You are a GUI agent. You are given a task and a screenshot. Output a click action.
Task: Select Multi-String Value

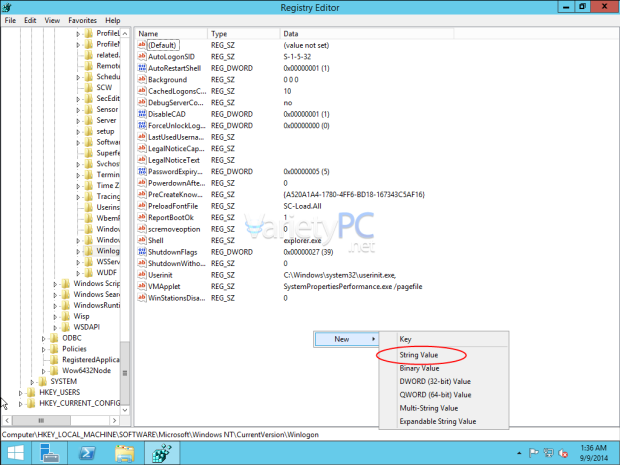click(x=444, y=408)
